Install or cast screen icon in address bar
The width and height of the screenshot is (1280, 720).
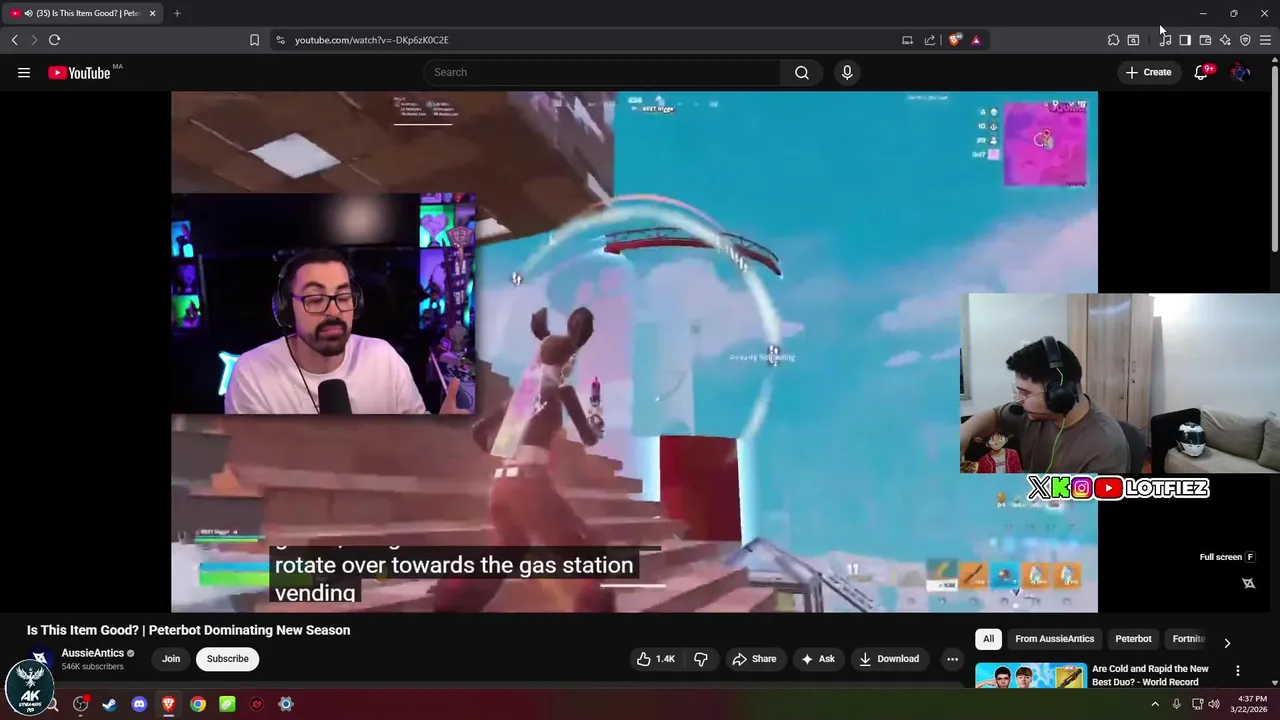pyautogui.click(x=907, y=40)
